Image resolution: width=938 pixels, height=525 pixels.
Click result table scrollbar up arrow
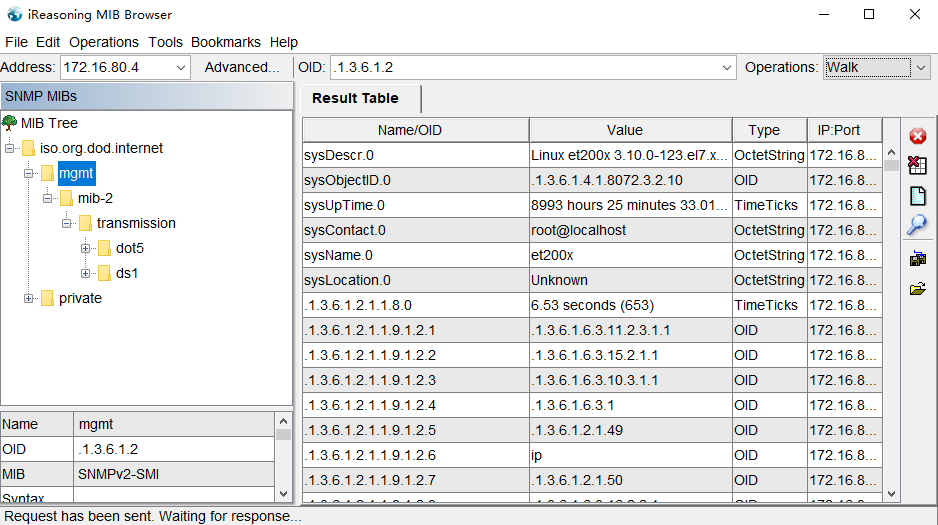891,152
